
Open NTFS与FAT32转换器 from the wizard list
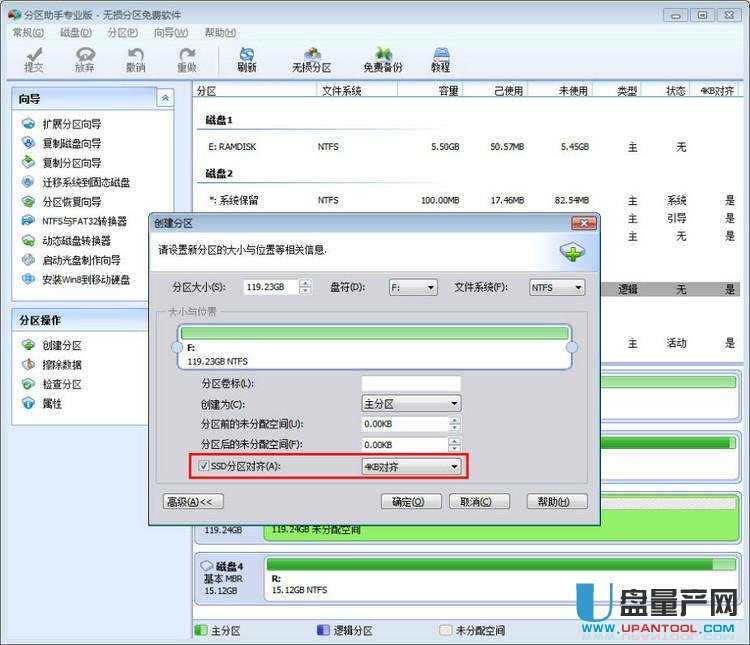point(84,221)
